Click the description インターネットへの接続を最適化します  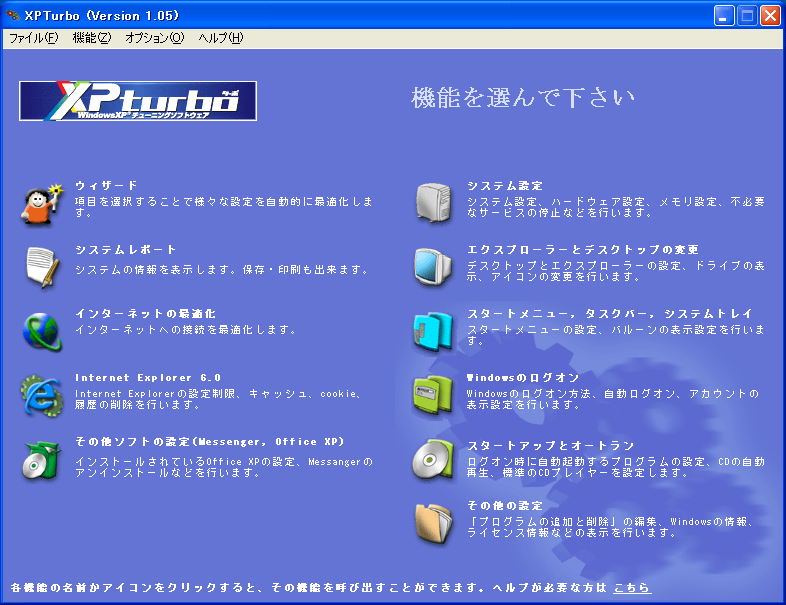click(x=186, y=330)
